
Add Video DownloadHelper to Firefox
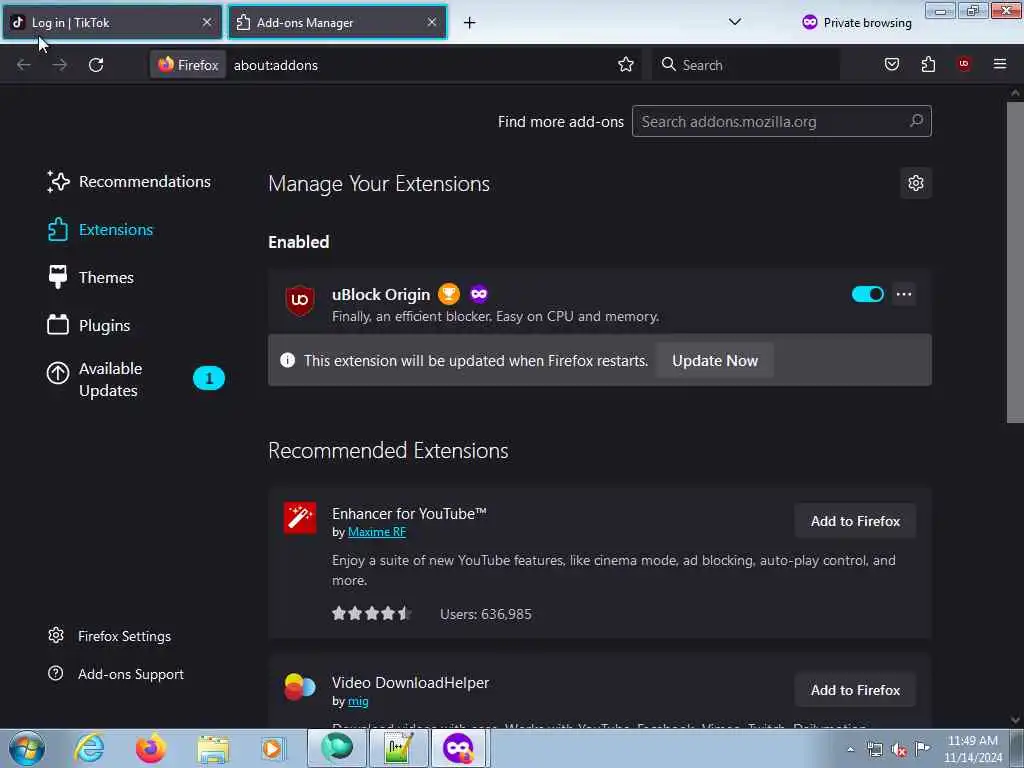(x=855, y=690)
